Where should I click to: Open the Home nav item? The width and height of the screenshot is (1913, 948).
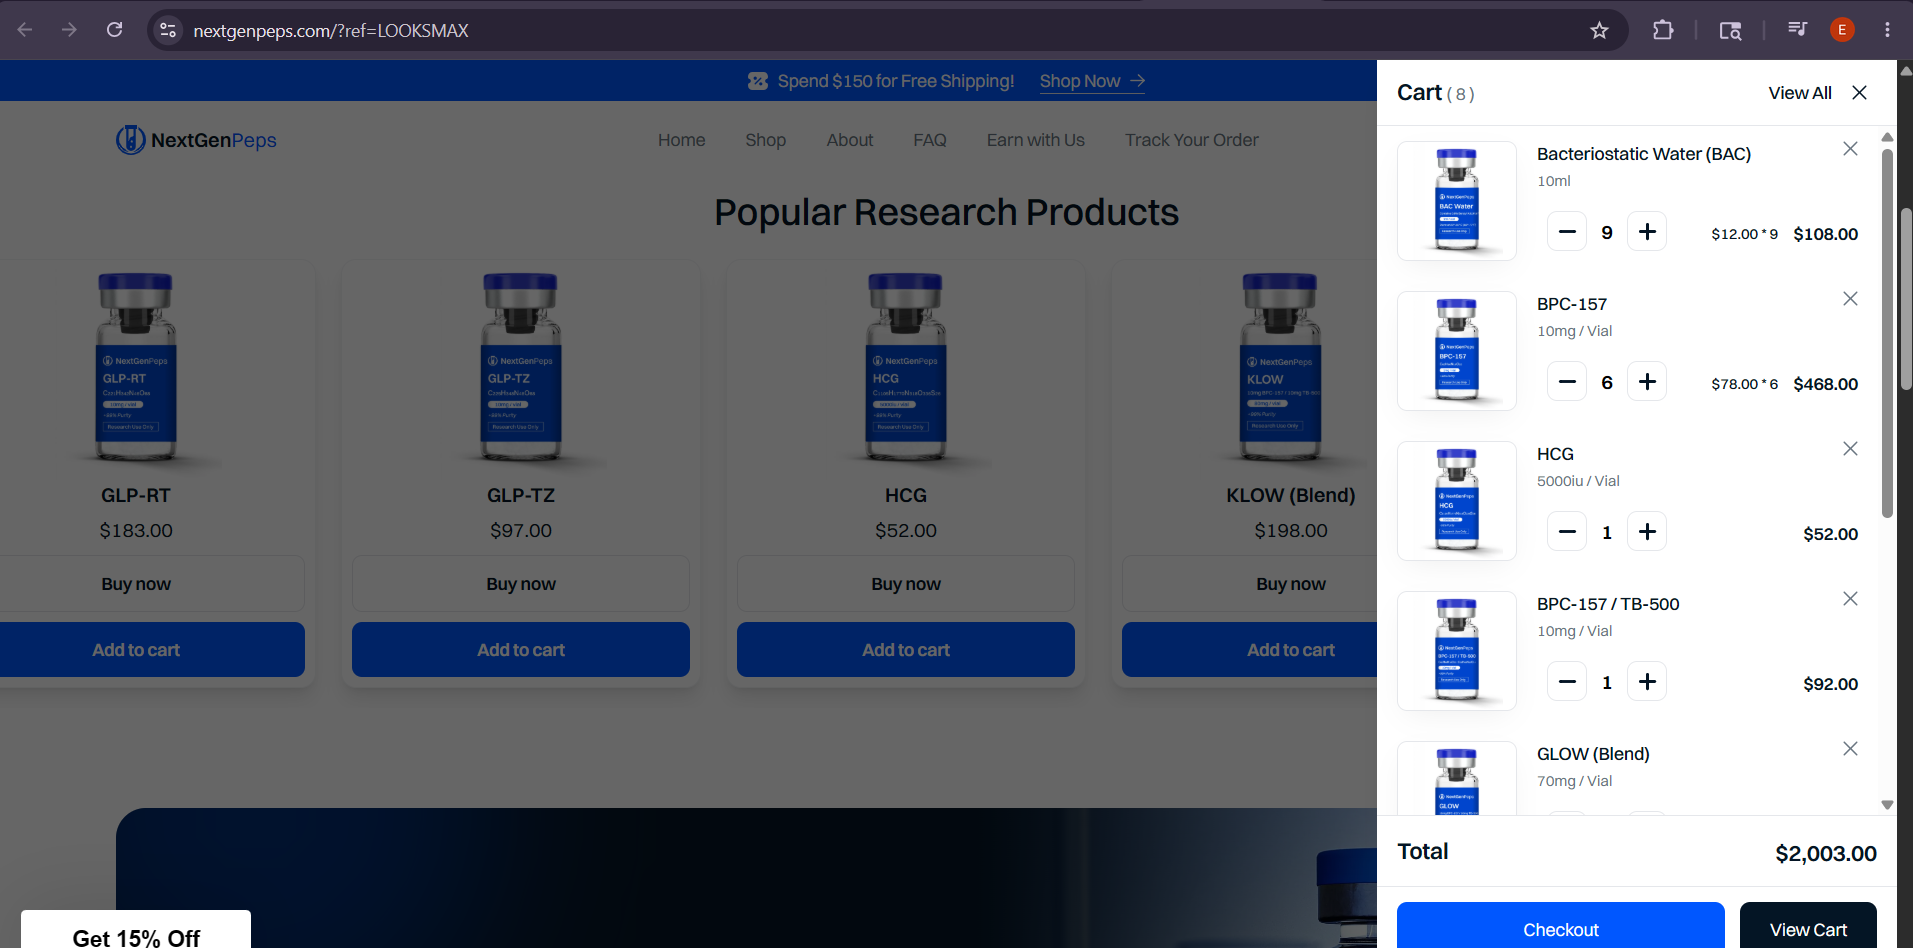(x=682, y=140)
